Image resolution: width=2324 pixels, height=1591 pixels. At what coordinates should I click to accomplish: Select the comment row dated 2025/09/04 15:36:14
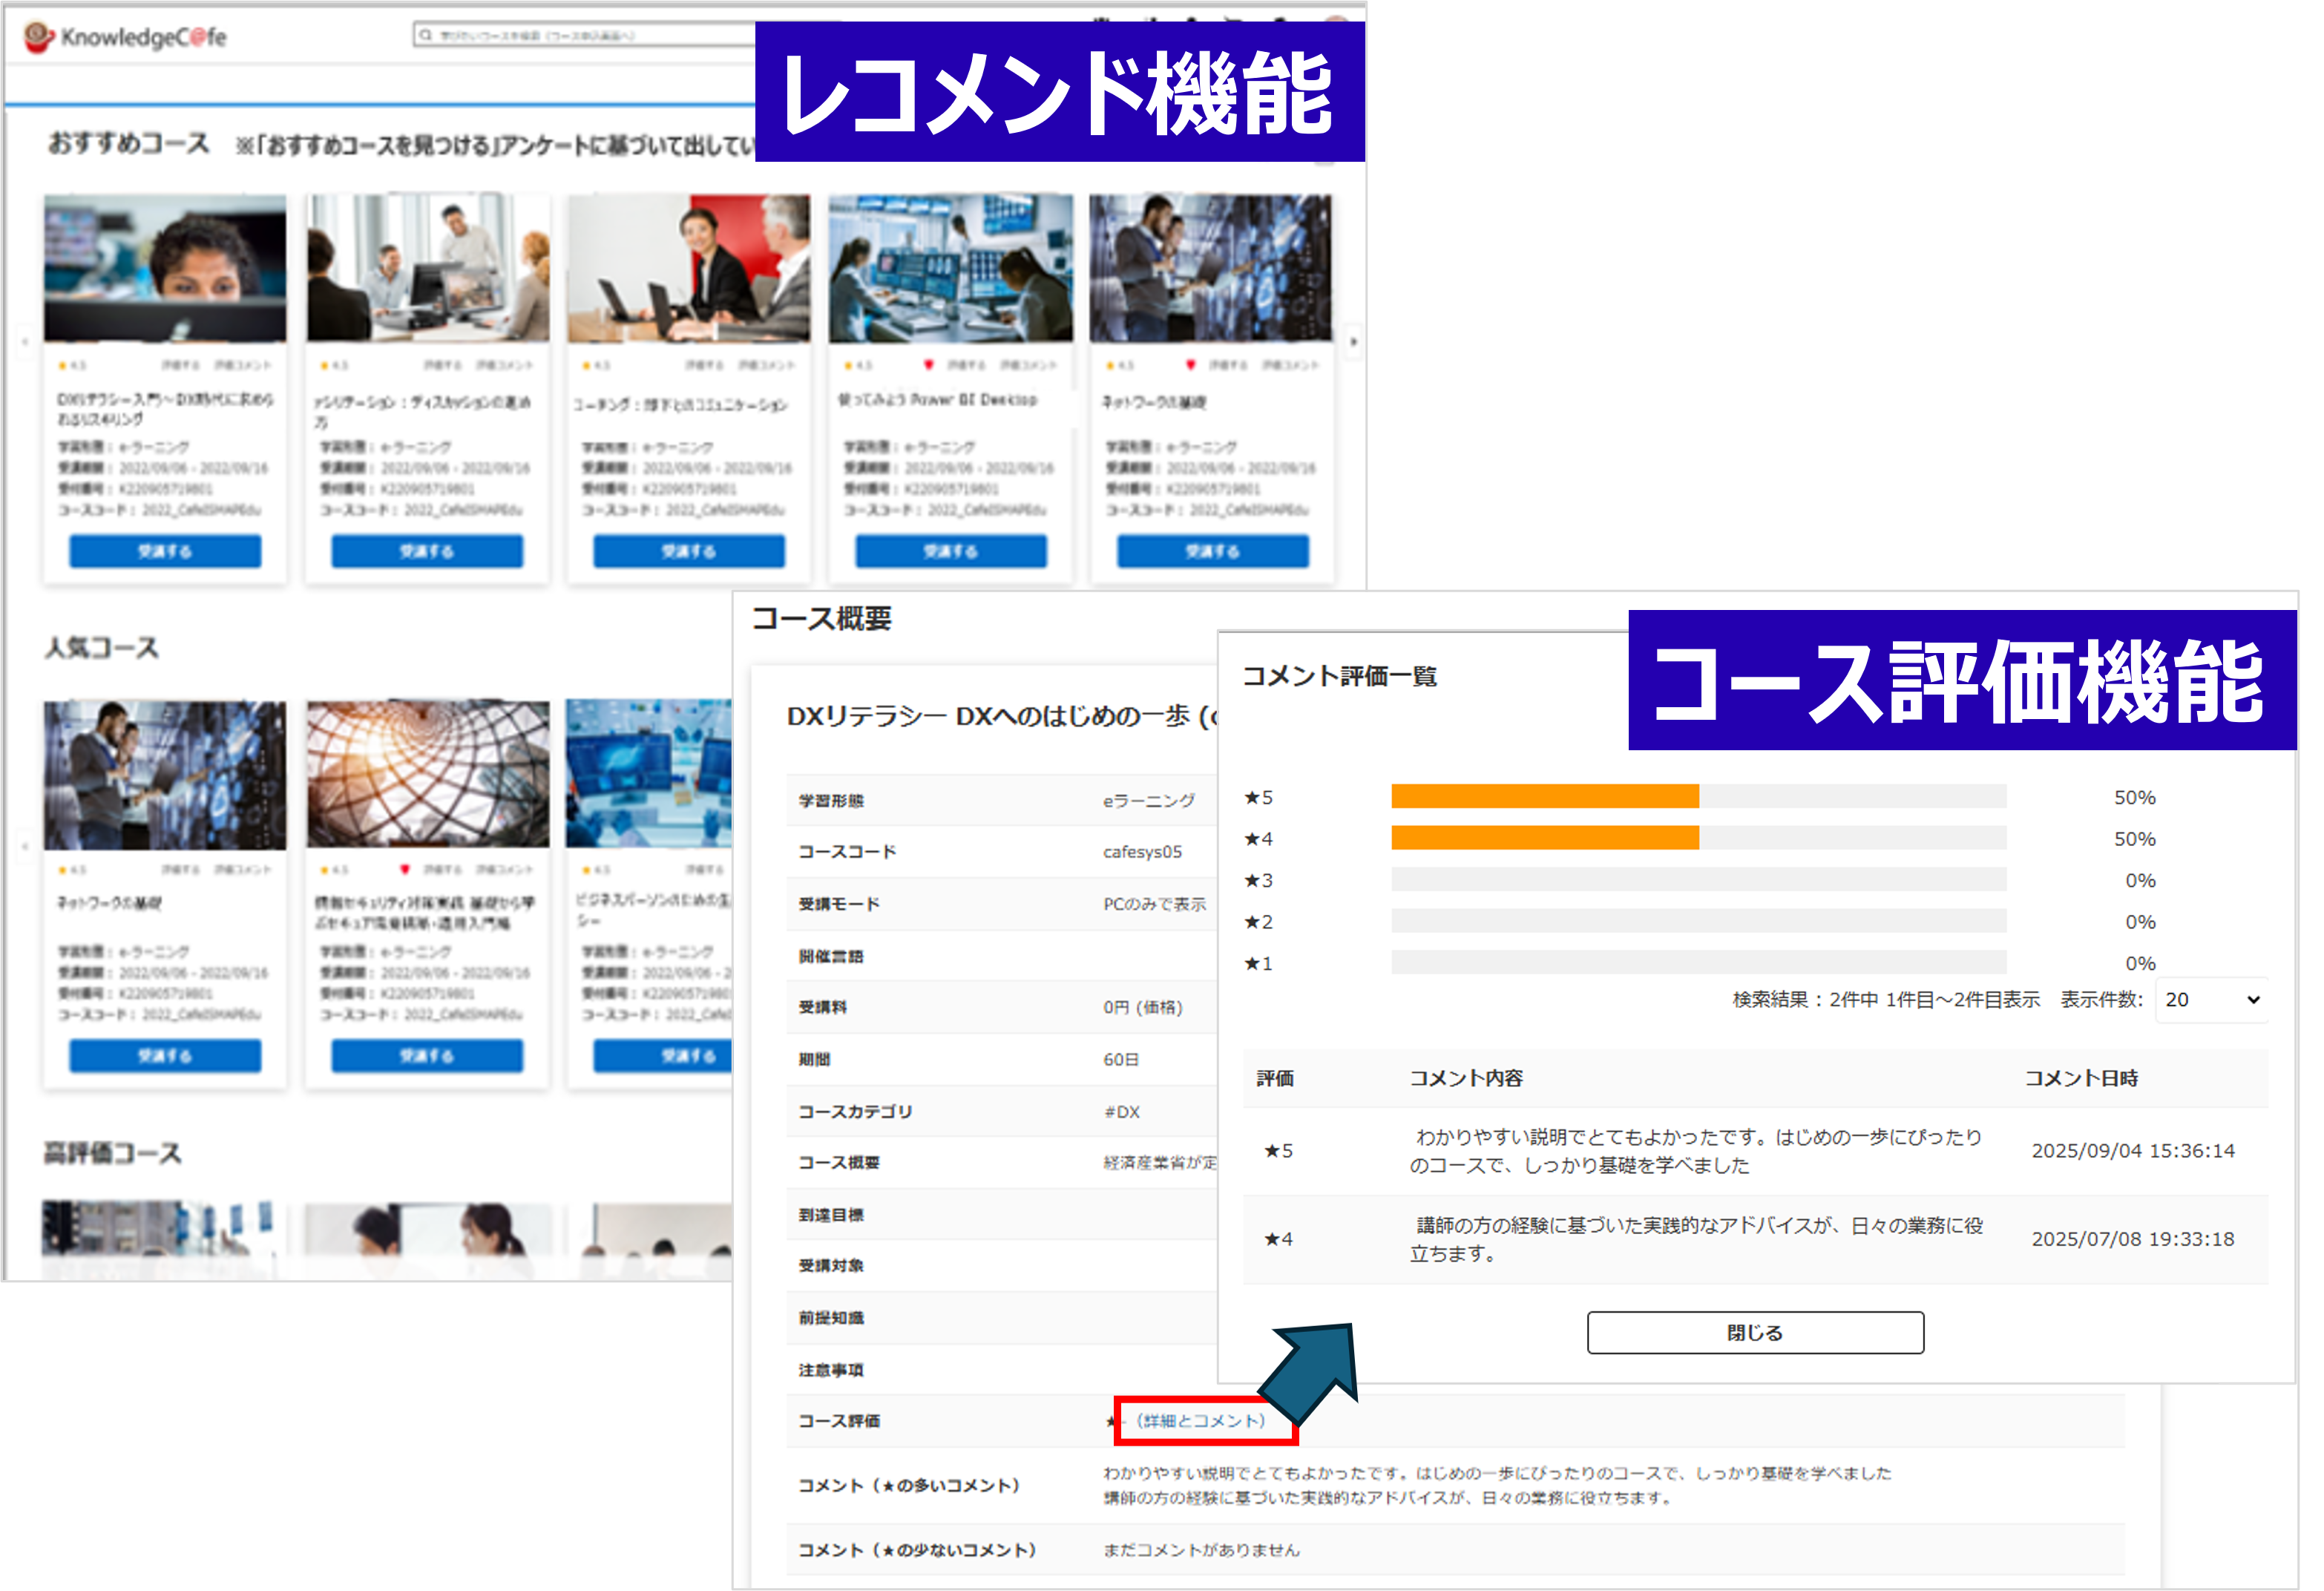1755,1150
